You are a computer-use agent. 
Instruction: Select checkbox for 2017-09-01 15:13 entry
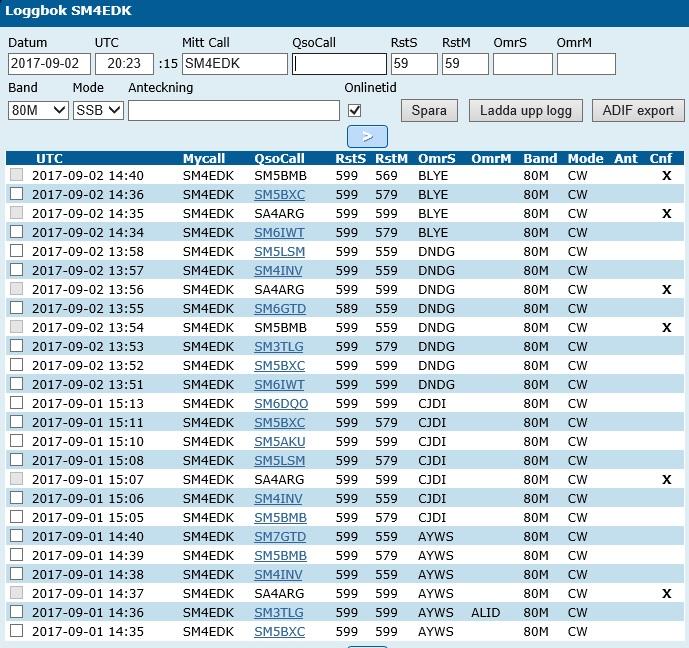click(x=16, y=403)
